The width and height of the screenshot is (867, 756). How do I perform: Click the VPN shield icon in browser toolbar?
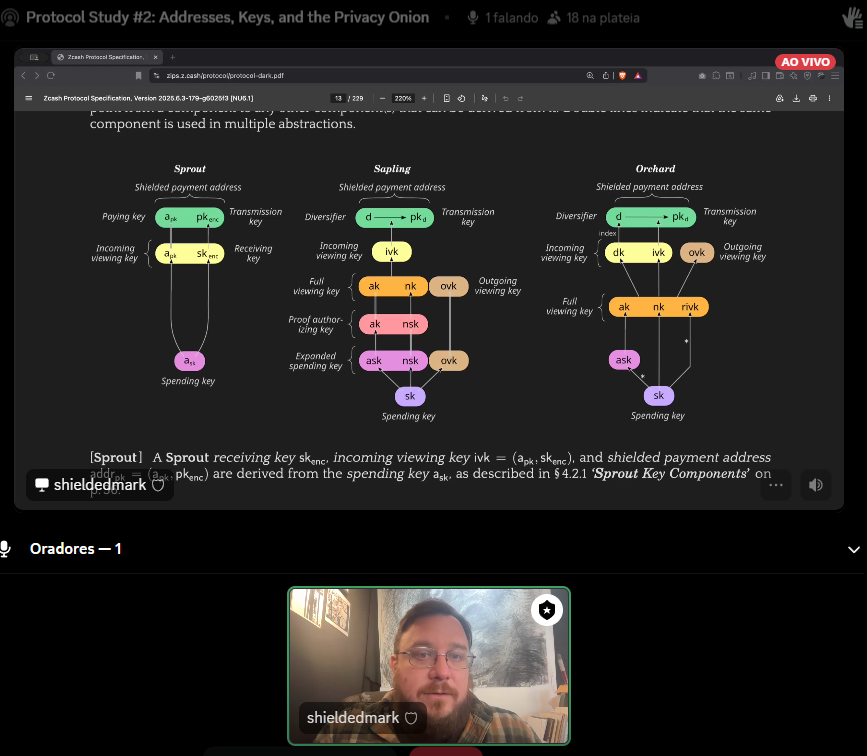[807, 76]
